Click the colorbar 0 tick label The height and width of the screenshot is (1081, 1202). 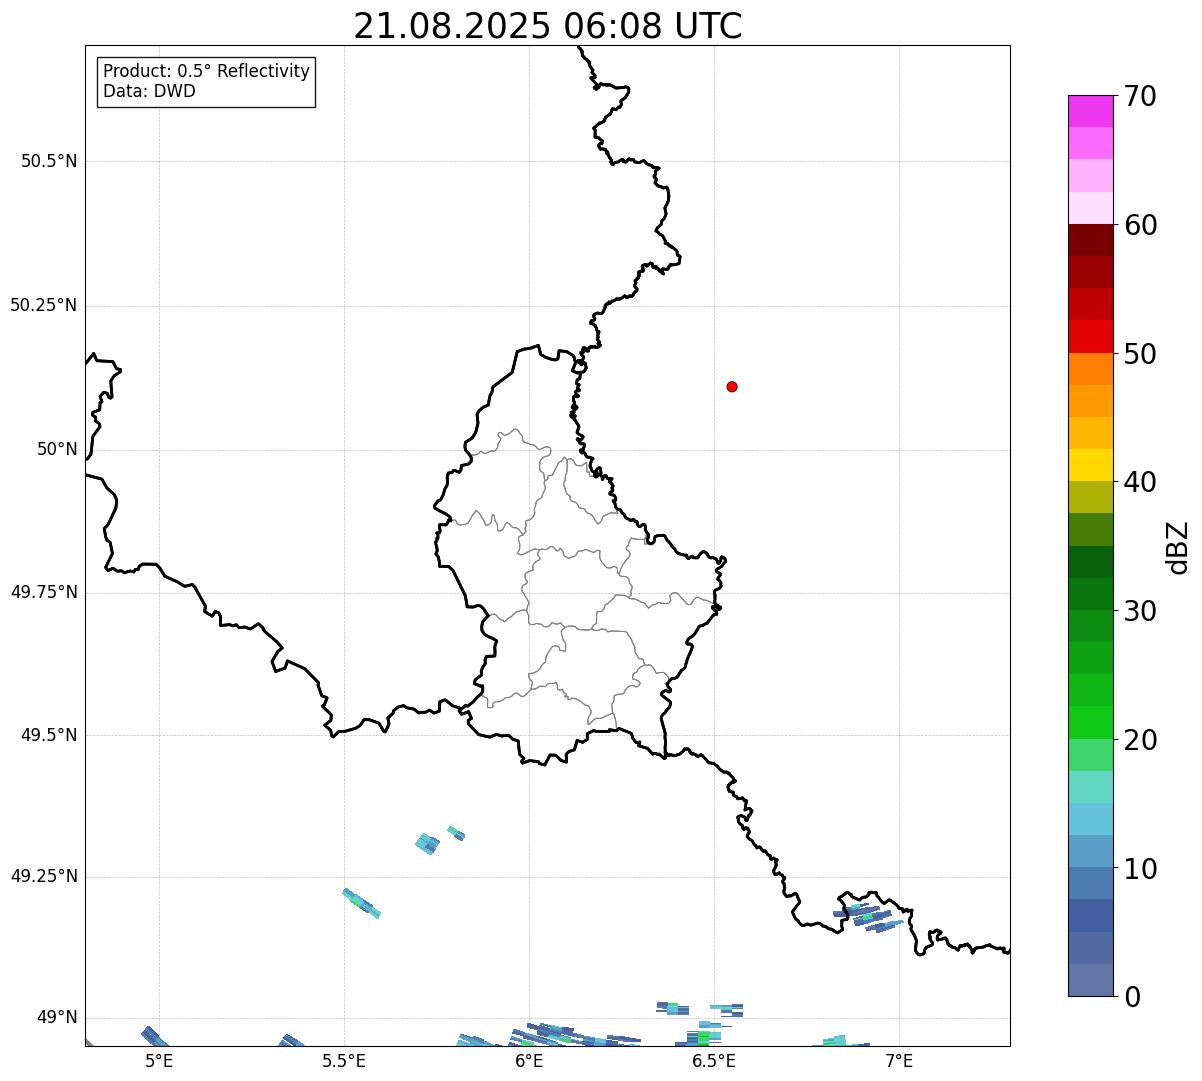coord(1132,997)
